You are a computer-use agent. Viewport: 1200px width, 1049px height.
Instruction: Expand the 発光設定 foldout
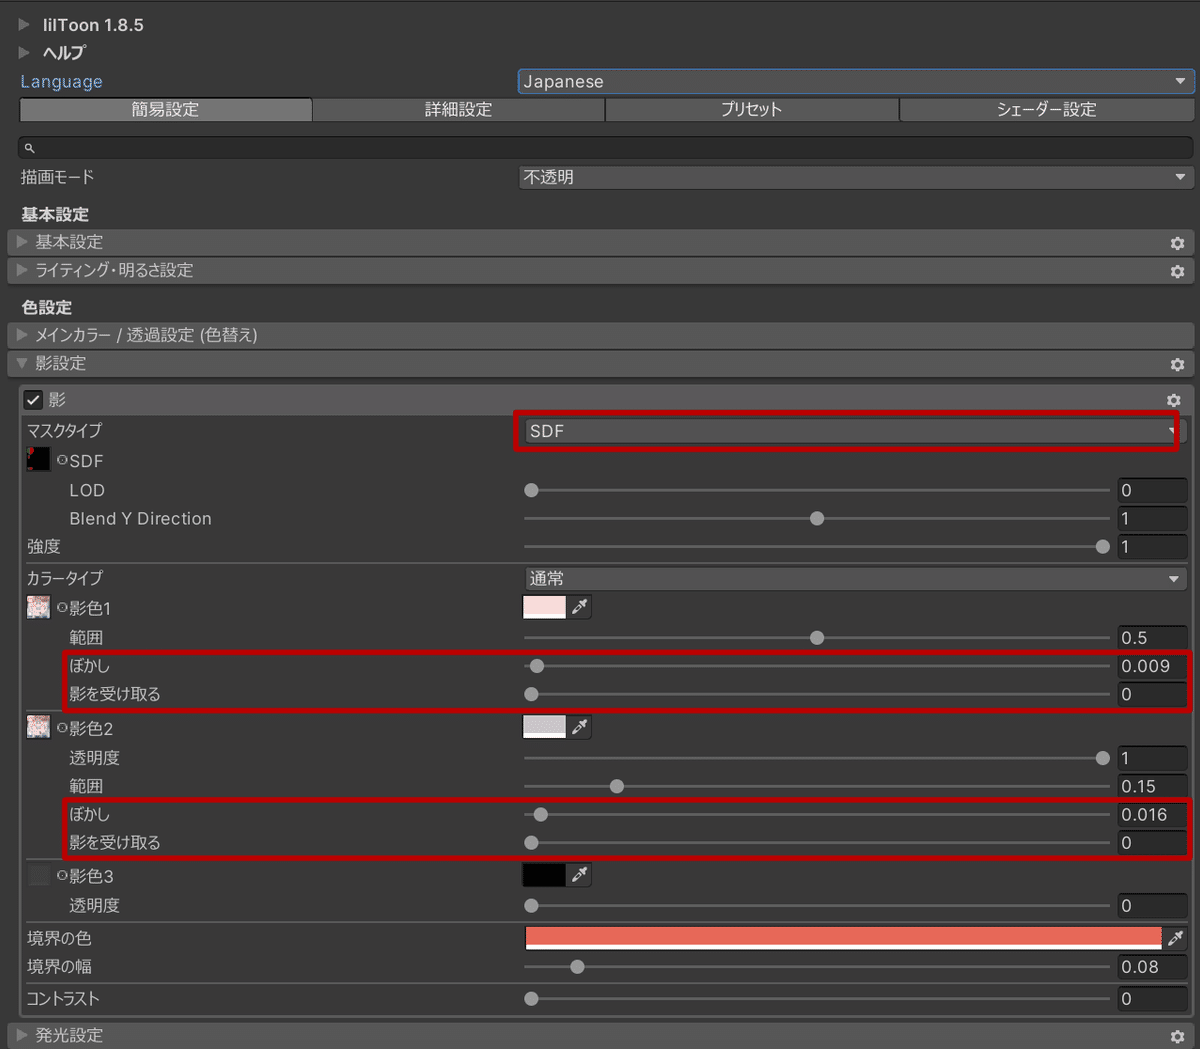tap(22, 1035)
